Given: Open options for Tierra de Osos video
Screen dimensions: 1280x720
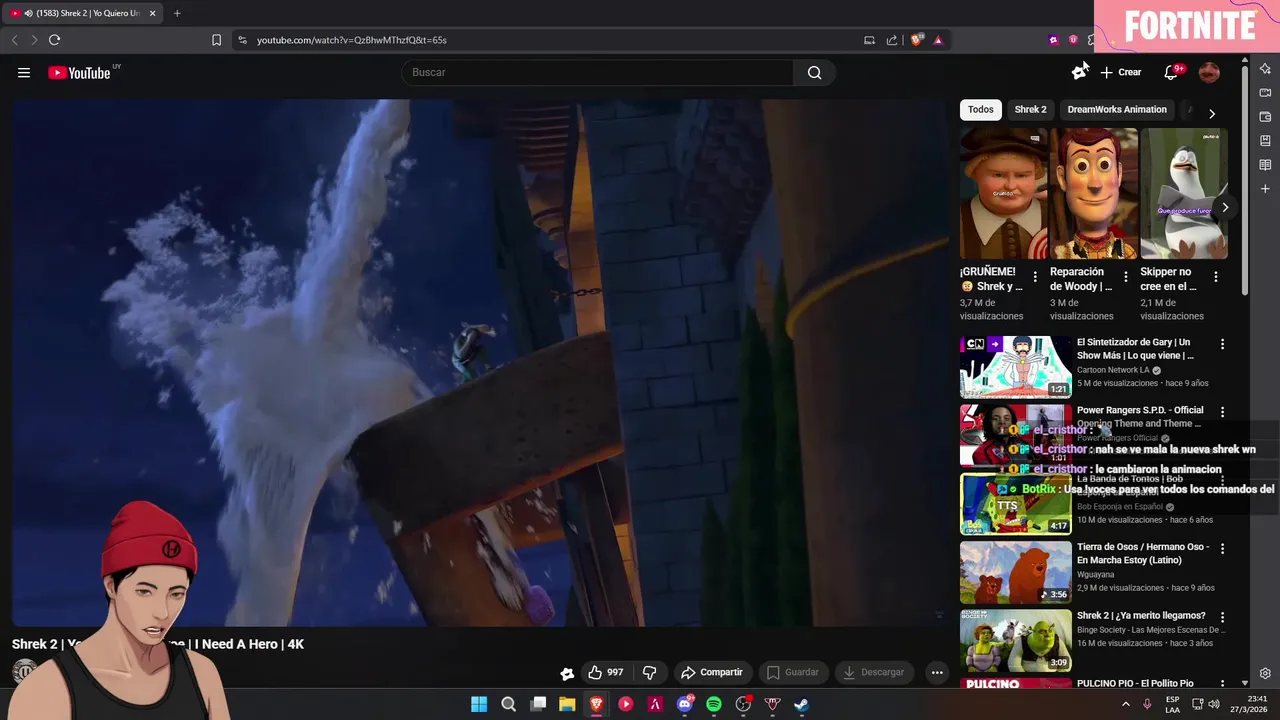Looking at the screenshot, I should click(1221, 549).
